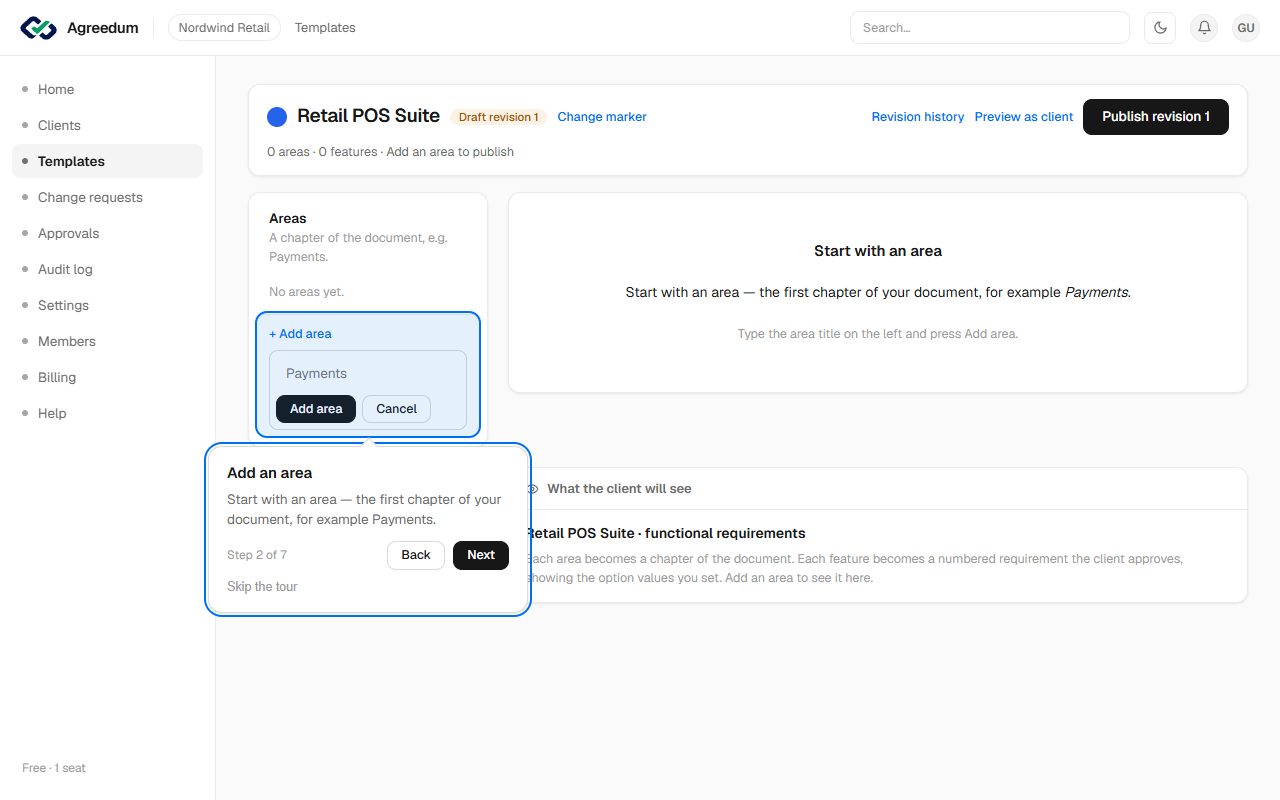The image size is (1280, 800).
Task: Go to Home in the sidebar
Action: 107,89
